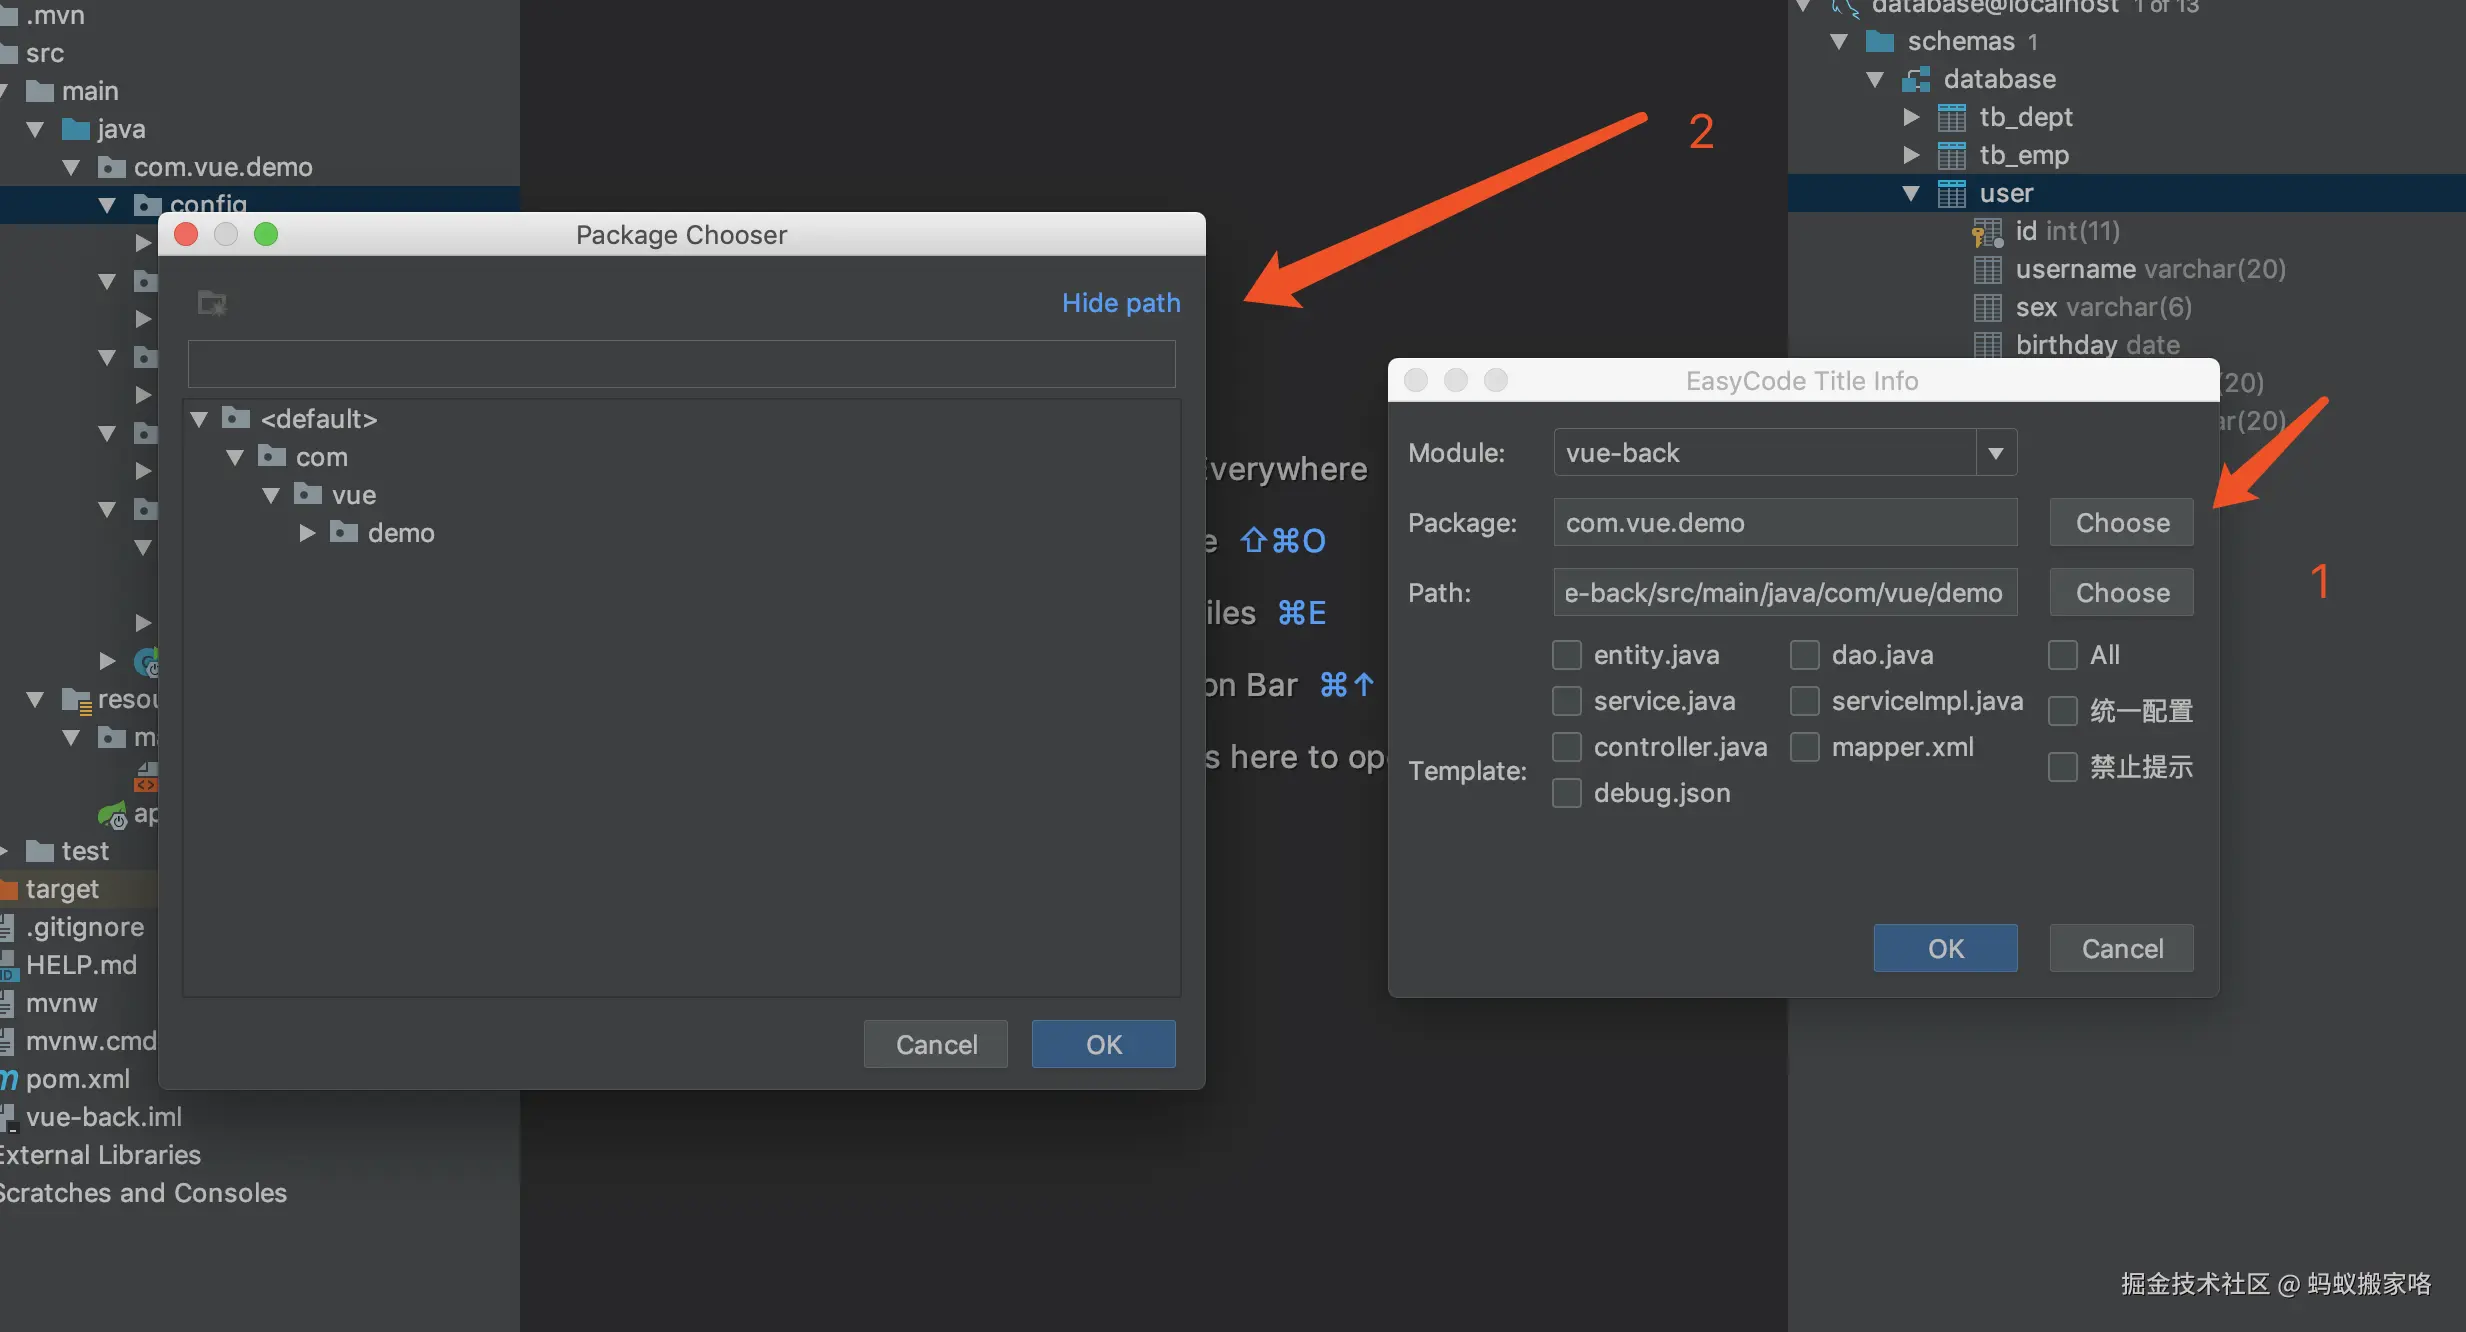Select the tb_emp table icon
The width and height of the screenshot is (2466, 1332).
click(1952, 156)
